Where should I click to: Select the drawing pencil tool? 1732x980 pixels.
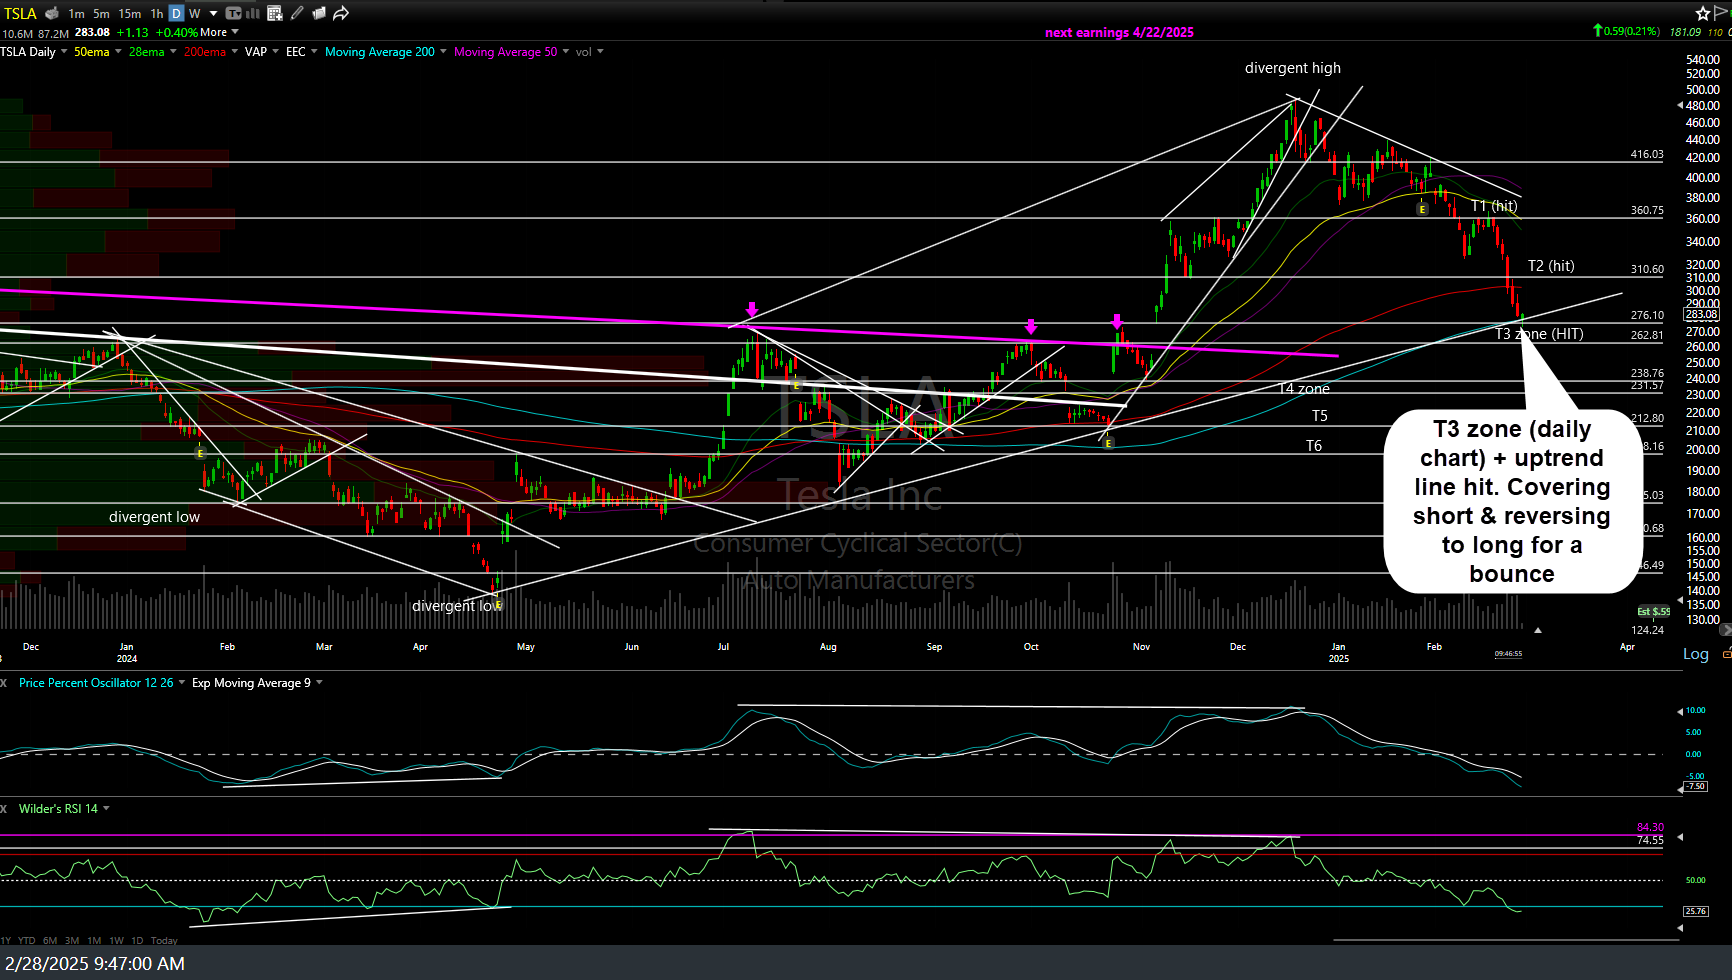click(x=297, y=13)
